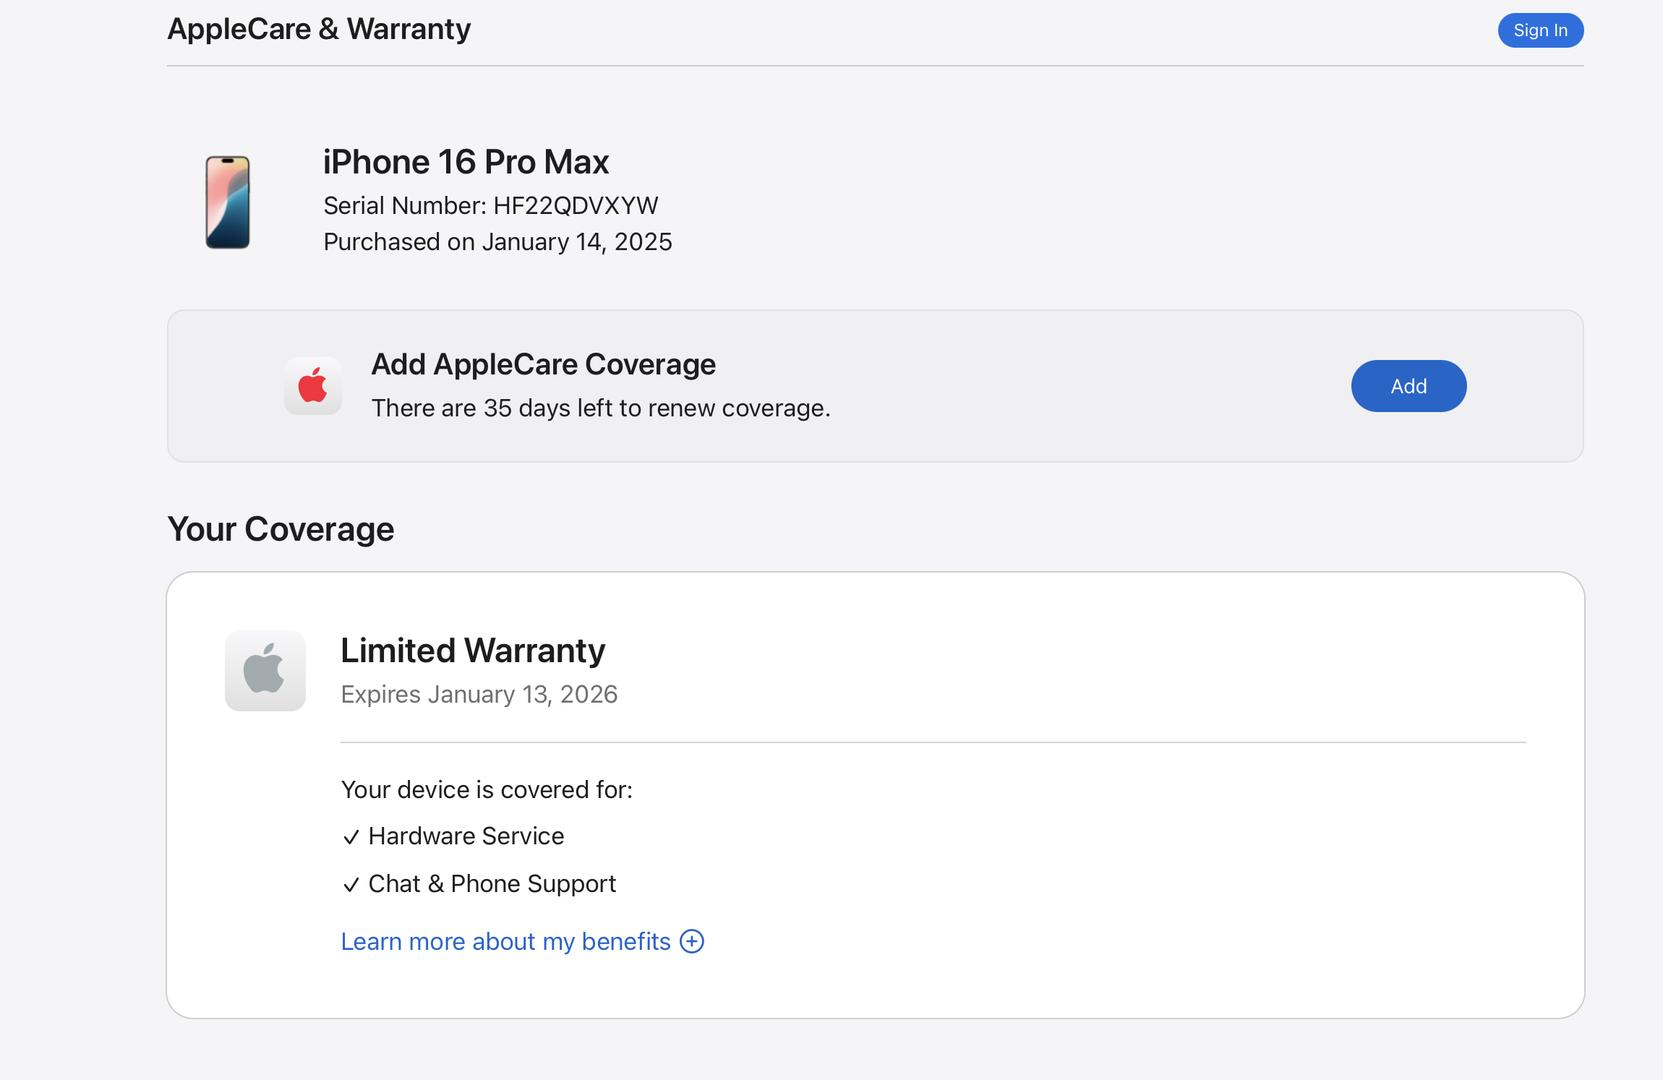Click Expires January 13, 2026 text

pos(479,694)
